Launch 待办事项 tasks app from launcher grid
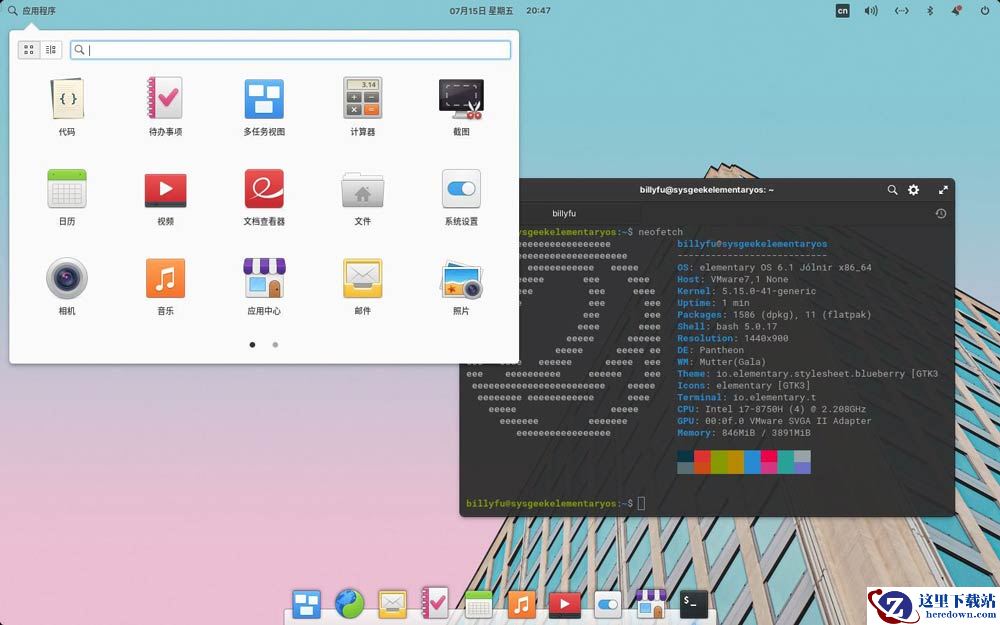Image resolution: width=1000 pixels, height=625 pixels. coord(165,106)
